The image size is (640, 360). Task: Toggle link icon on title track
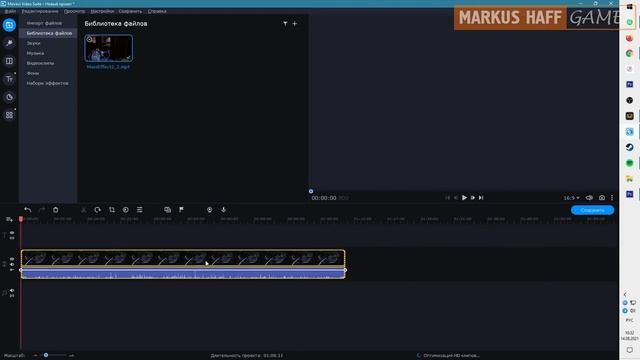coord(12,238)
